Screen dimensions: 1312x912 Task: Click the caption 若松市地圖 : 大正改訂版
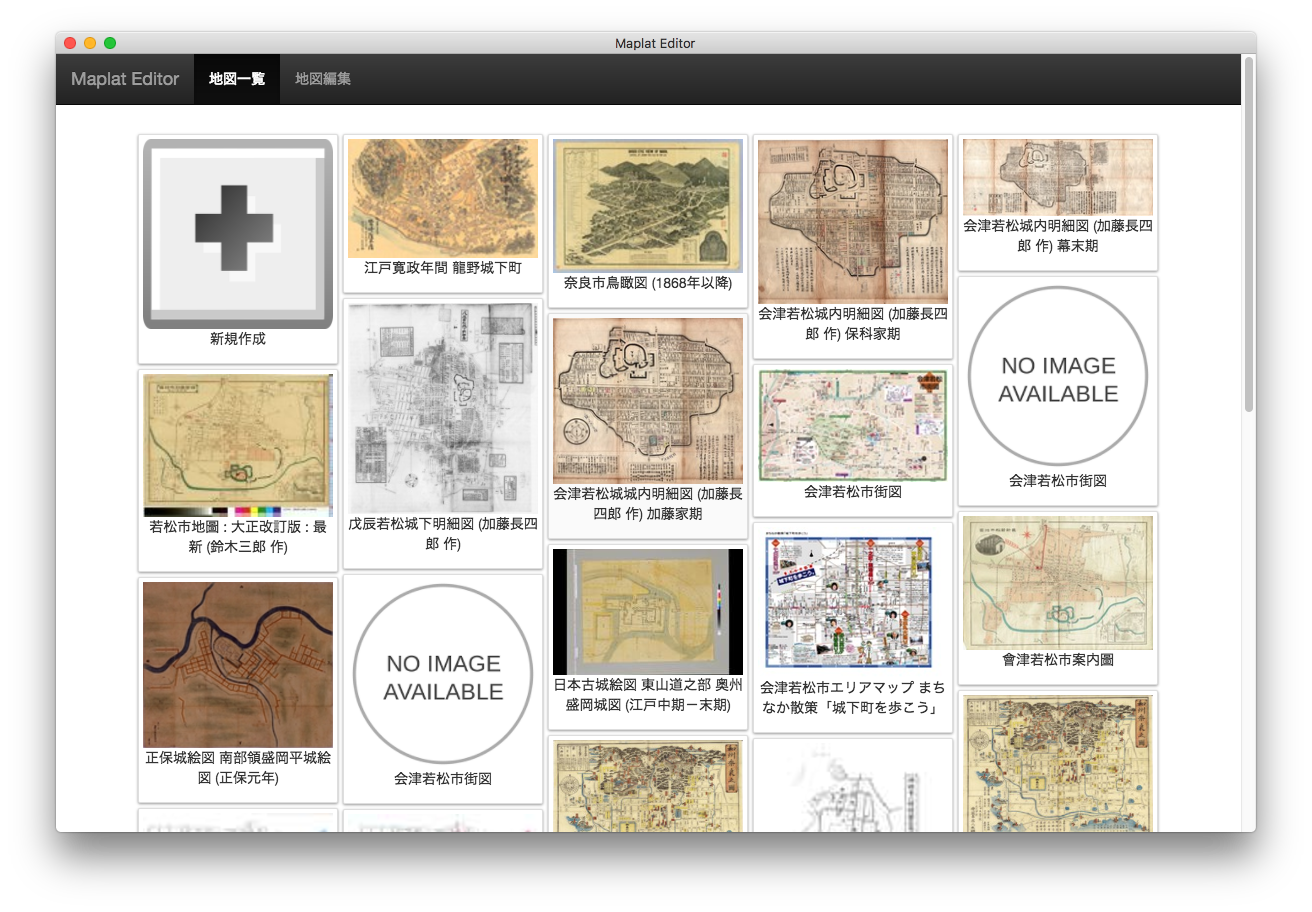(x=238, y=536)
